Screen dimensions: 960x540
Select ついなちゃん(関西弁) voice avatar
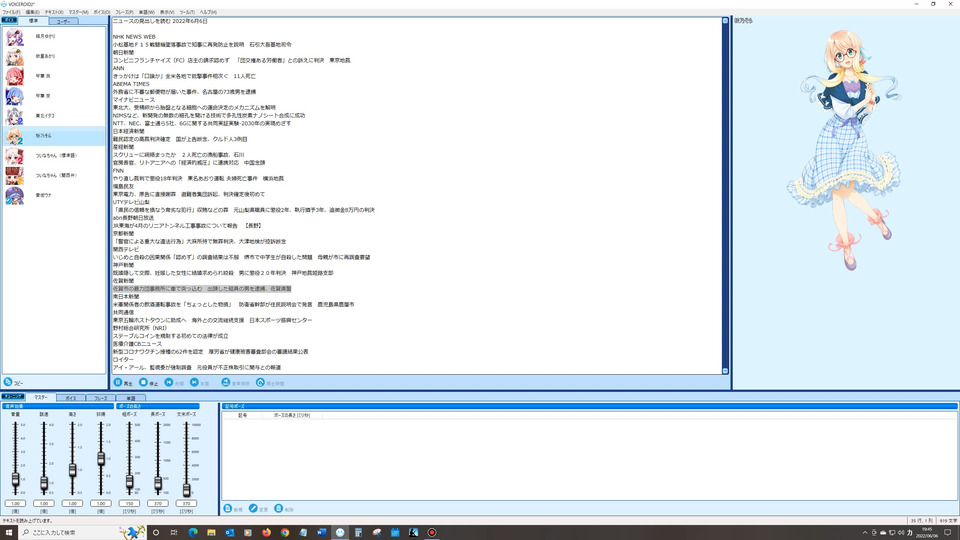(14, 176)
